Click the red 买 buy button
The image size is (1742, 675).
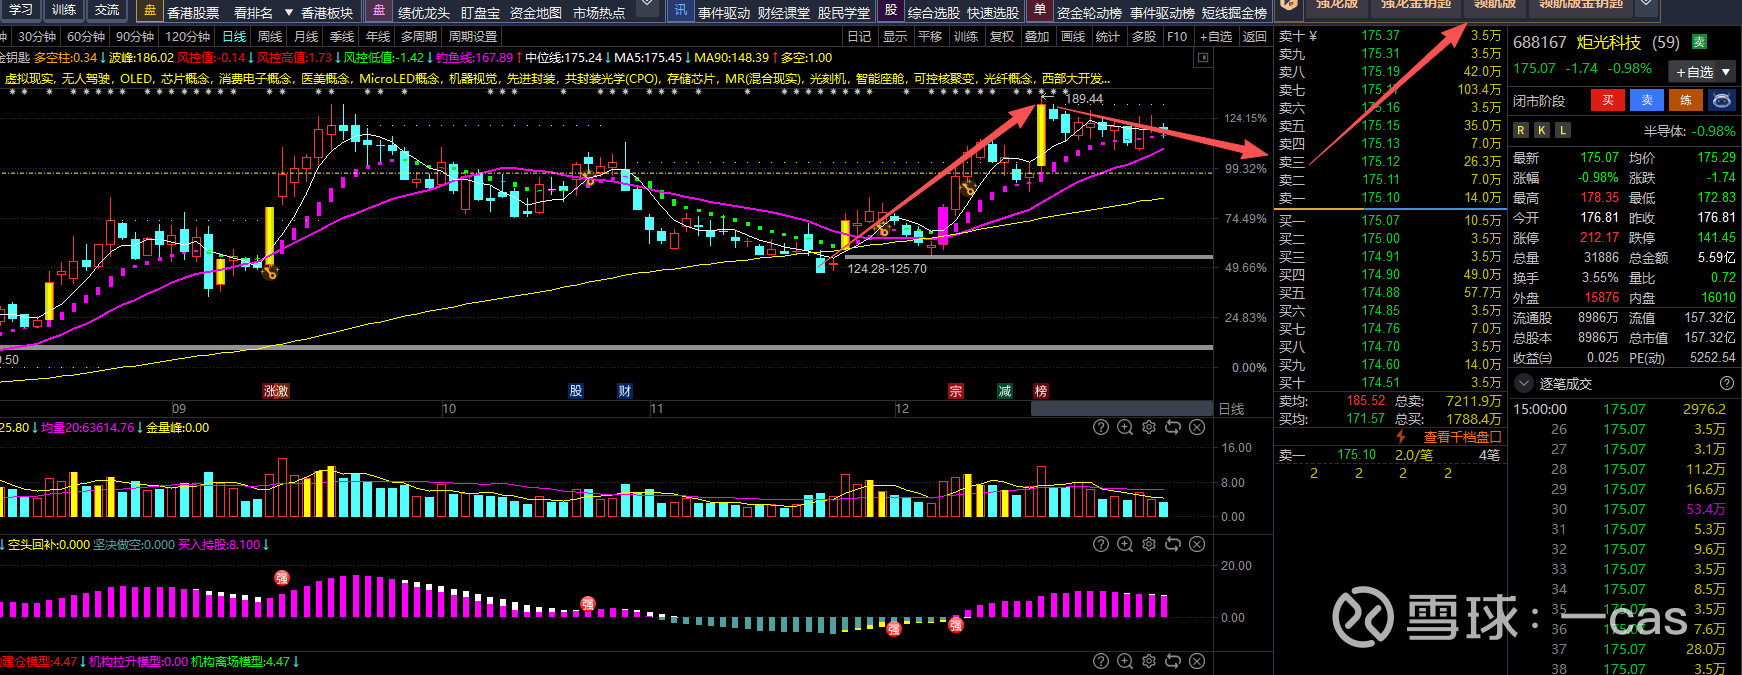click(x=1608, y=100)
